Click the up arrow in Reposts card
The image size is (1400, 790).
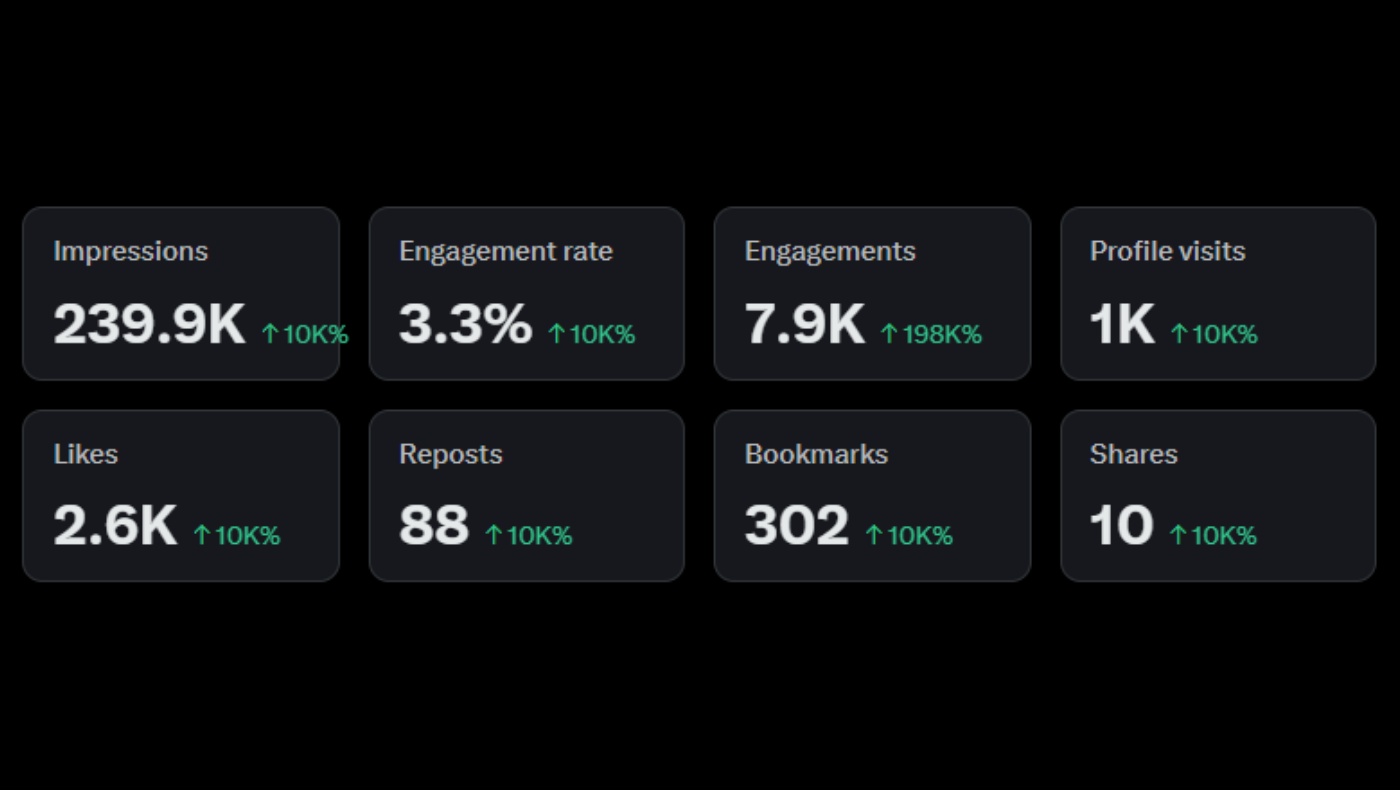(494, 536)
